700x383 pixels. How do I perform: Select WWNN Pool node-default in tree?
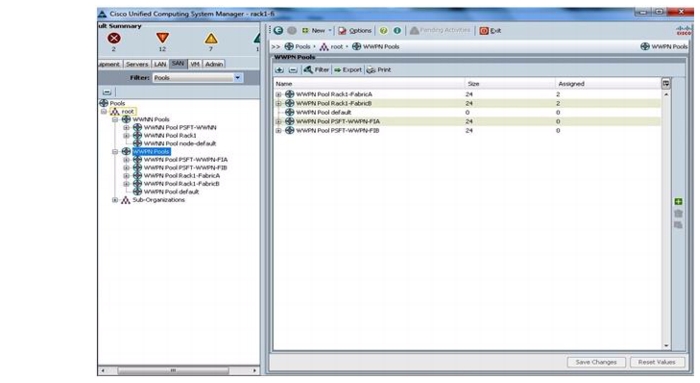(175, 144)
